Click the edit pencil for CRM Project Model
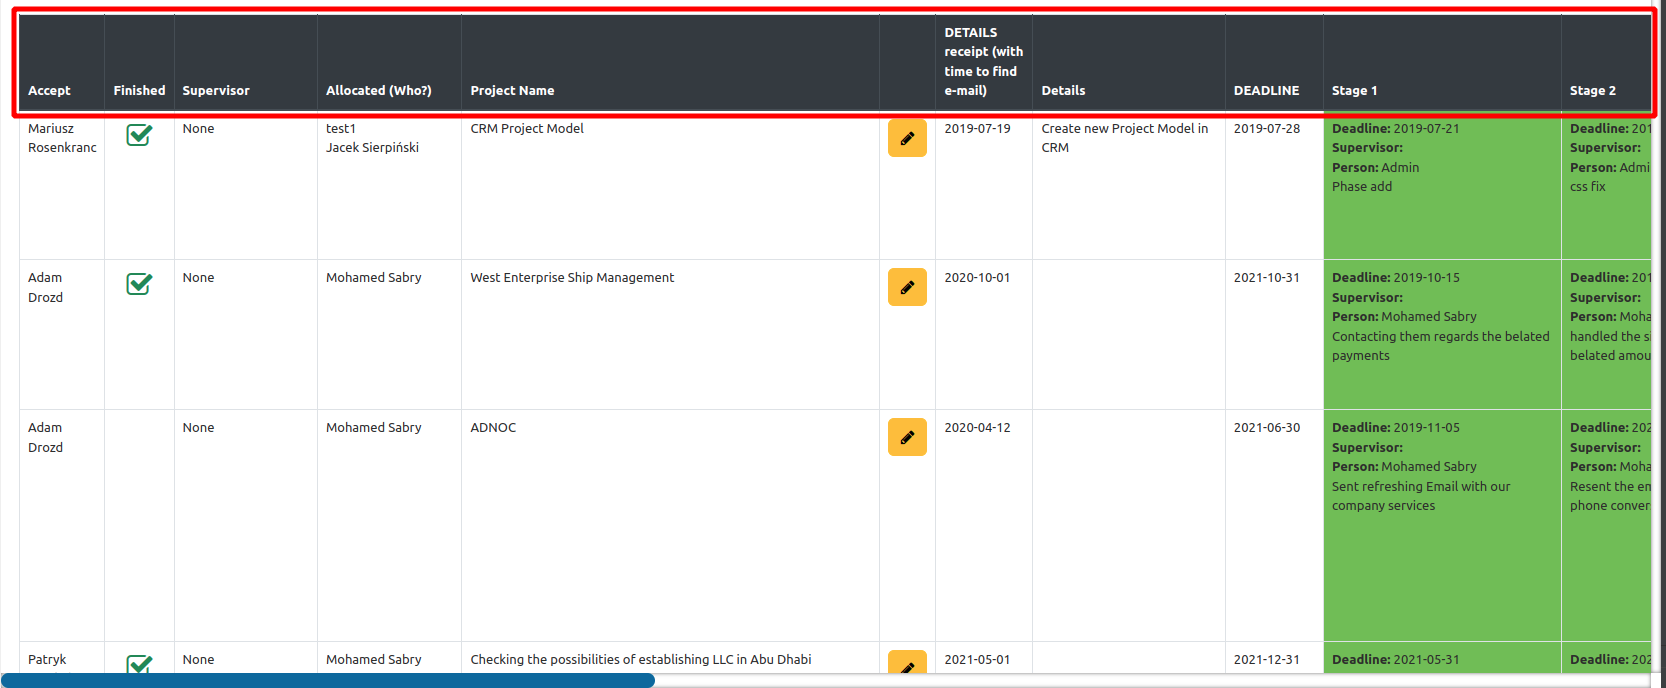 tap(907, 138)
